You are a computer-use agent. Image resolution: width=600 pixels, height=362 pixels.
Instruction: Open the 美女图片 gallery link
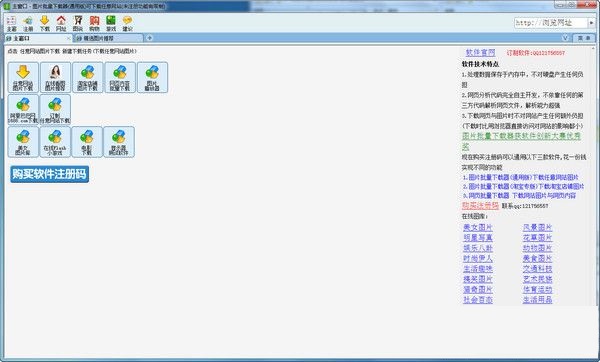(x=478, y=227)
